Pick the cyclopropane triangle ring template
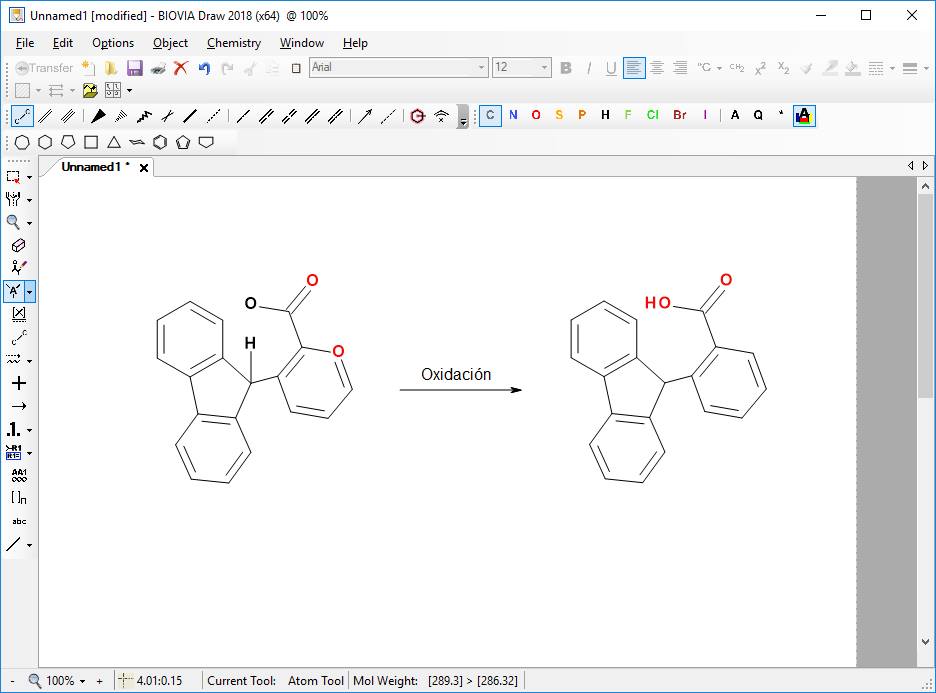Image resolution: width=936 pixels, height=693 pixels. [x=114, y=142]
